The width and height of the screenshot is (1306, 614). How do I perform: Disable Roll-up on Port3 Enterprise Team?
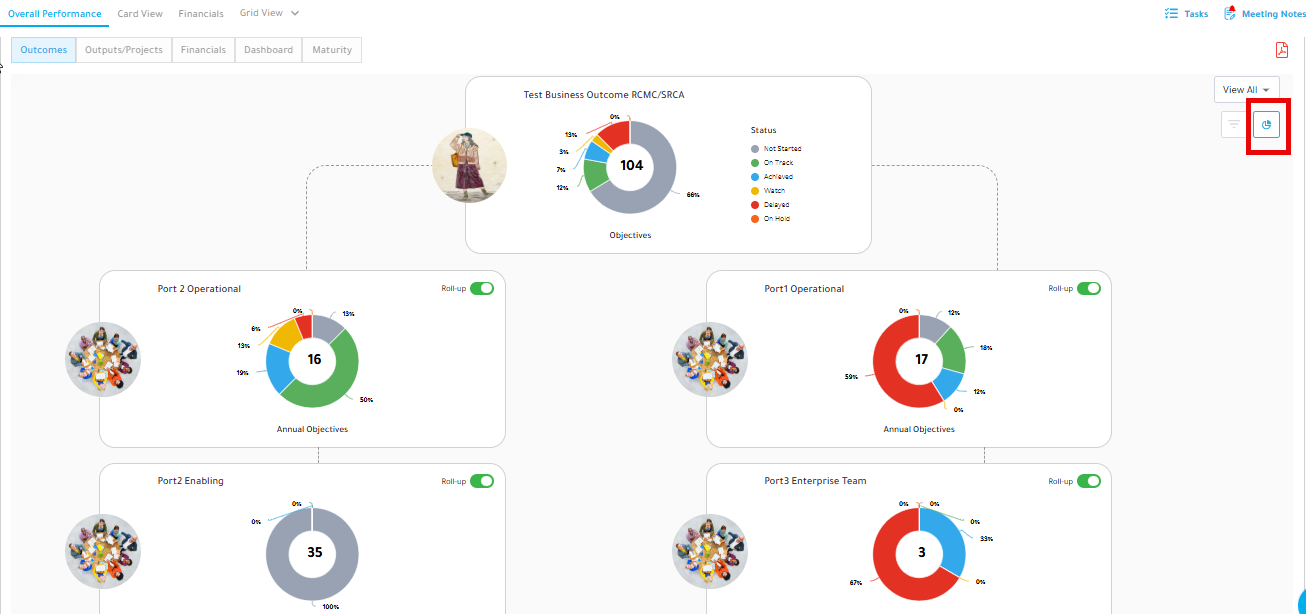coord(1089,481)
